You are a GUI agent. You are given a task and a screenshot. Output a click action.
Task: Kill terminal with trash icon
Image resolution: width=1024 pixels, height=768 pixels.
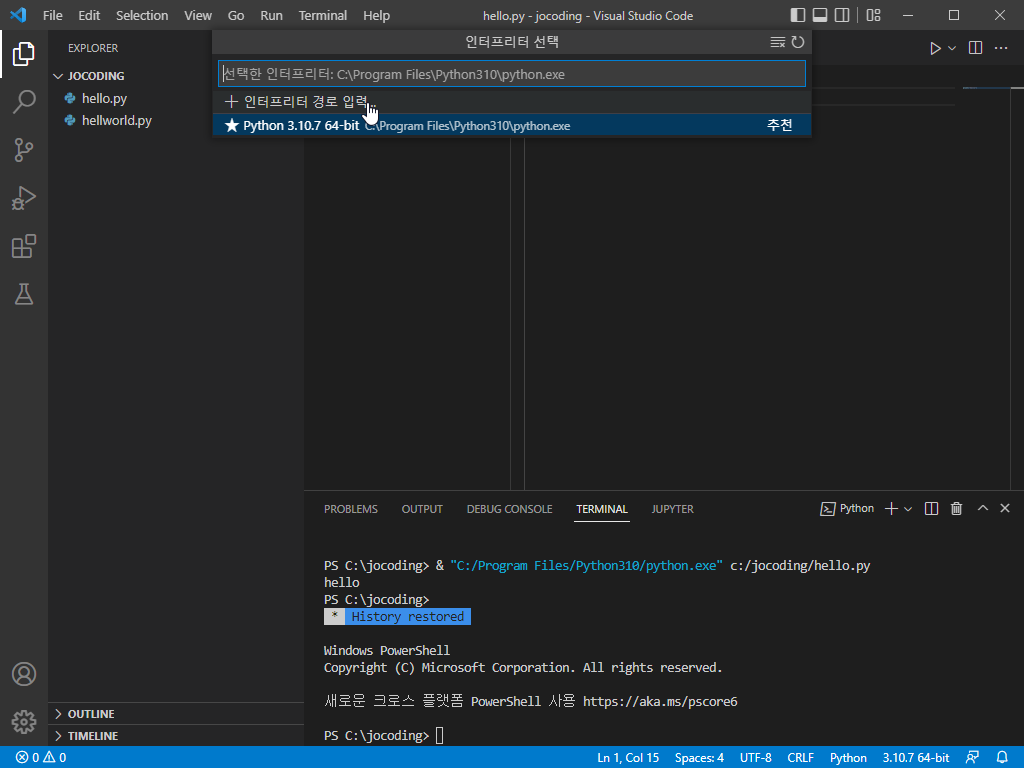956,509
